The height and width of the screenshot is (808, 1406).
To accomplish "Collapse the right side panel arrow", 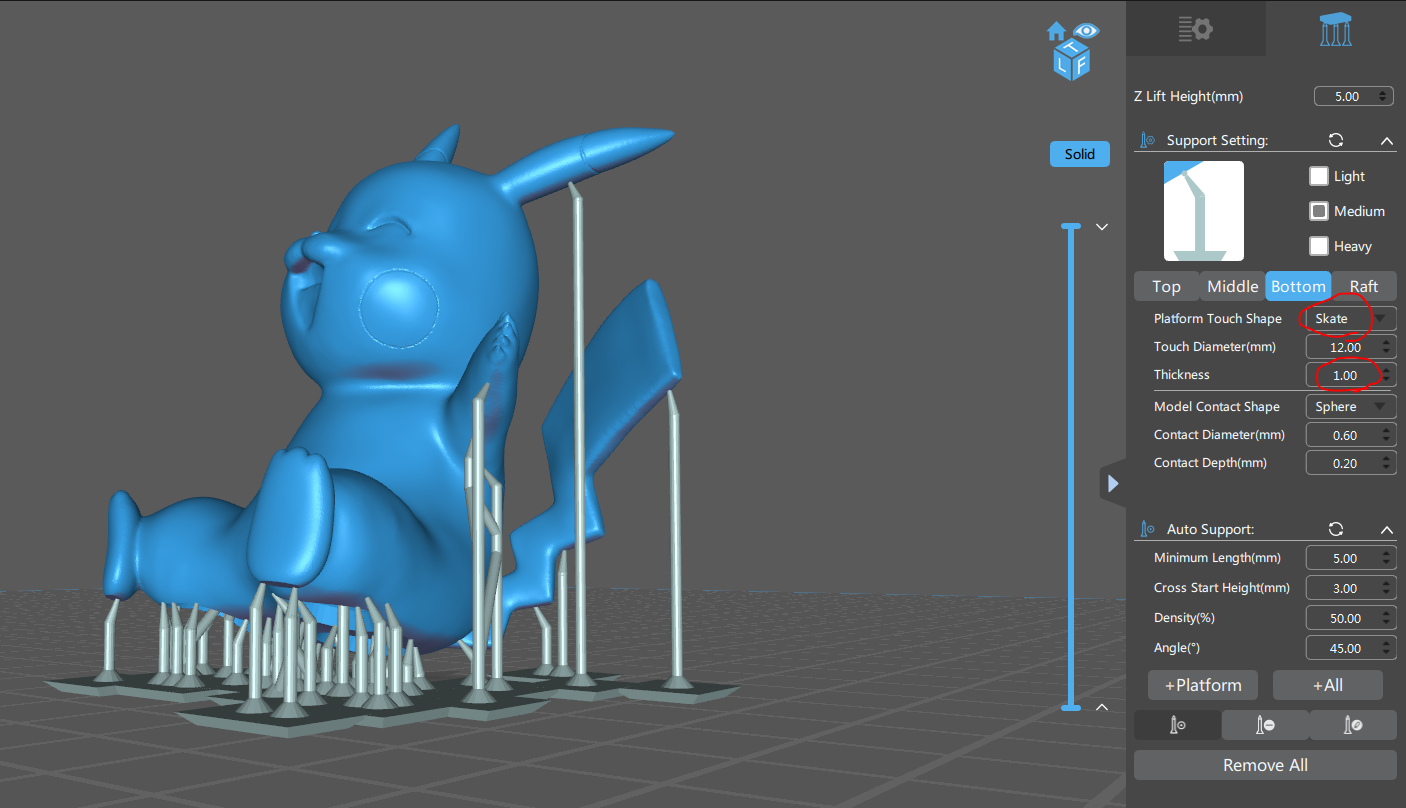I will pyautogui.click(x=1112, y=484).
